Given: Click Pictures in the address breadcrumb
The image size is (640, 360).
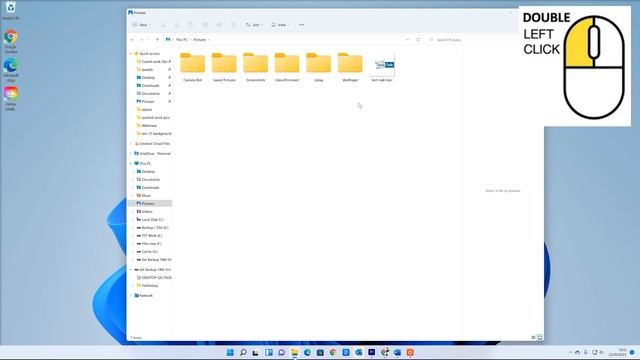Looking at the screenshot, I should tap(200, 40).
